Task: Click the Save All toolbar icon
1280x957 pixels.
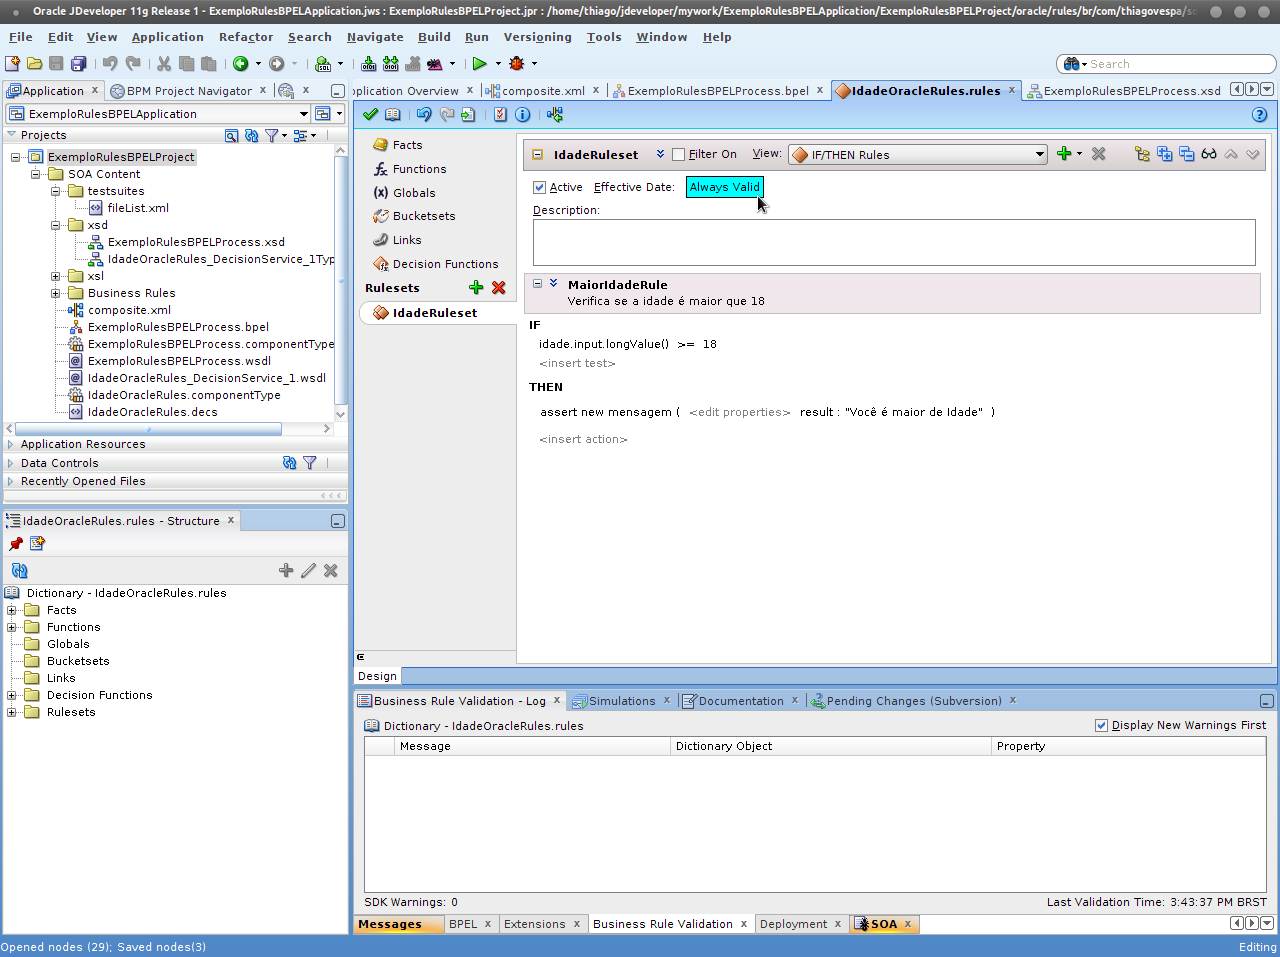Action: pos(78,63)
